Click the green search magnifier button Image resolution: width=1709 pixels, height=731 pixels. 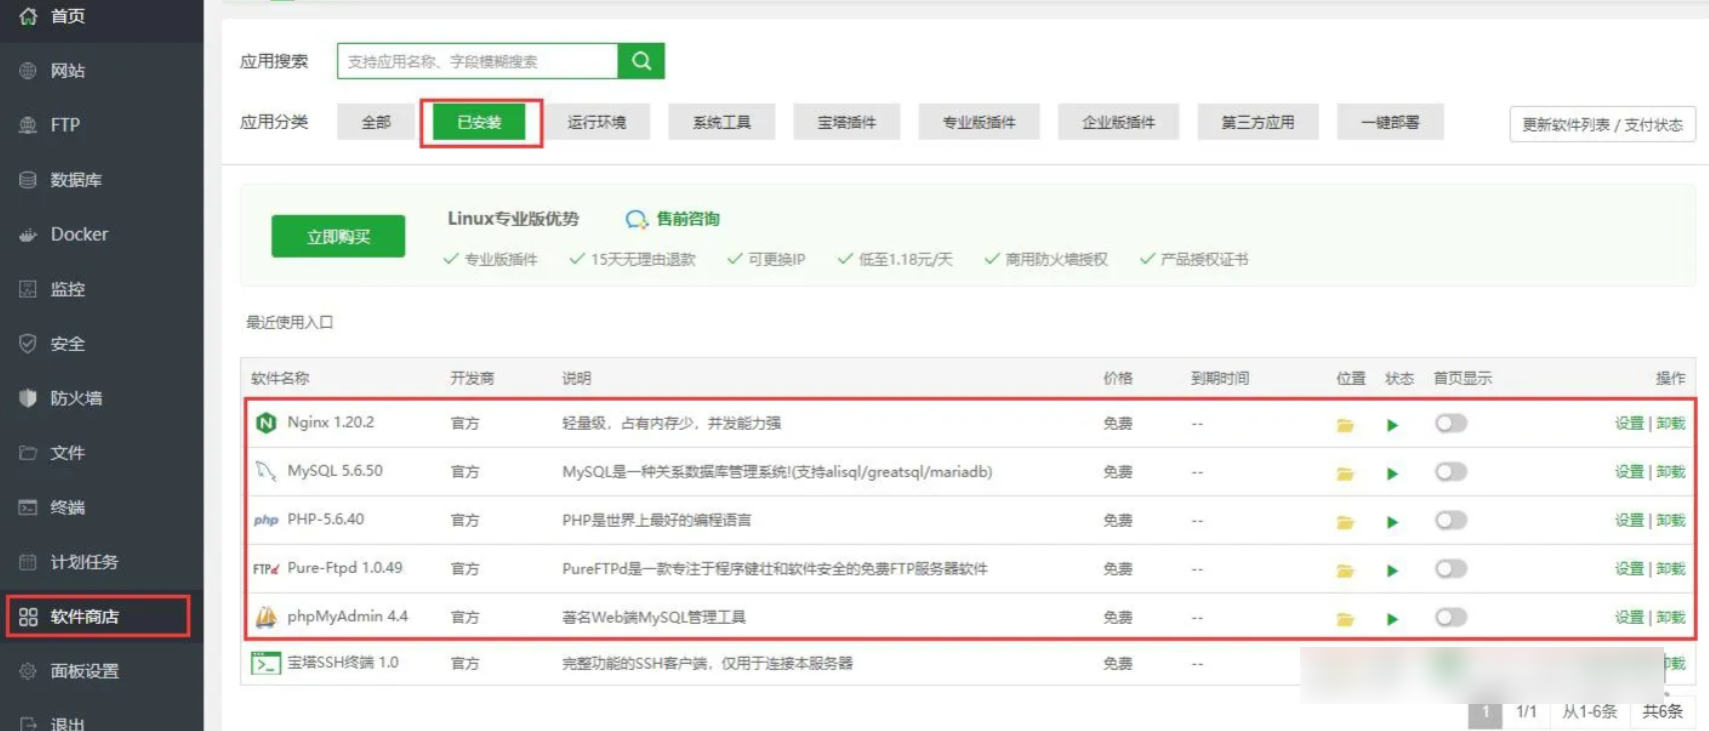pyautogui.click(x=641, y=61)
